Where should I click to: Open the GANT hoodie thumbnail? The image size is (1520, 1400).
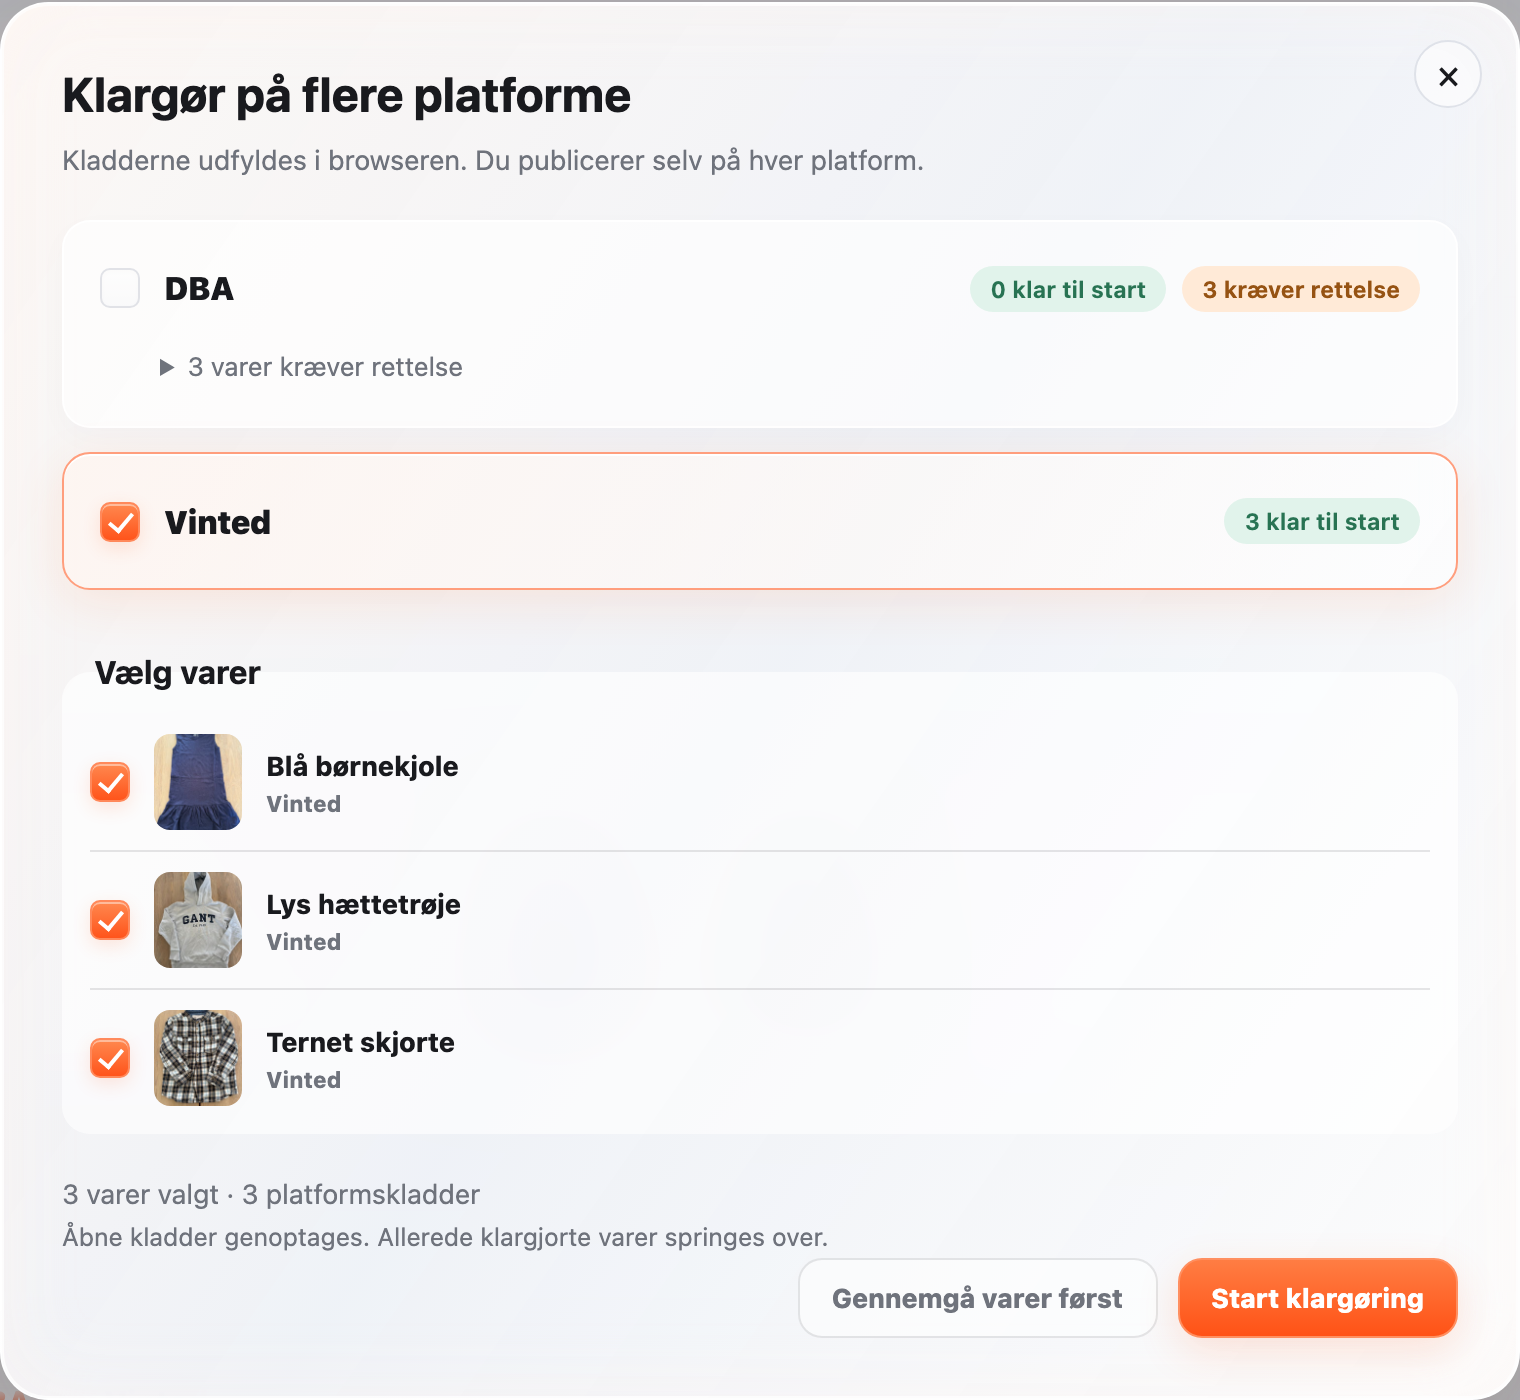198,920
